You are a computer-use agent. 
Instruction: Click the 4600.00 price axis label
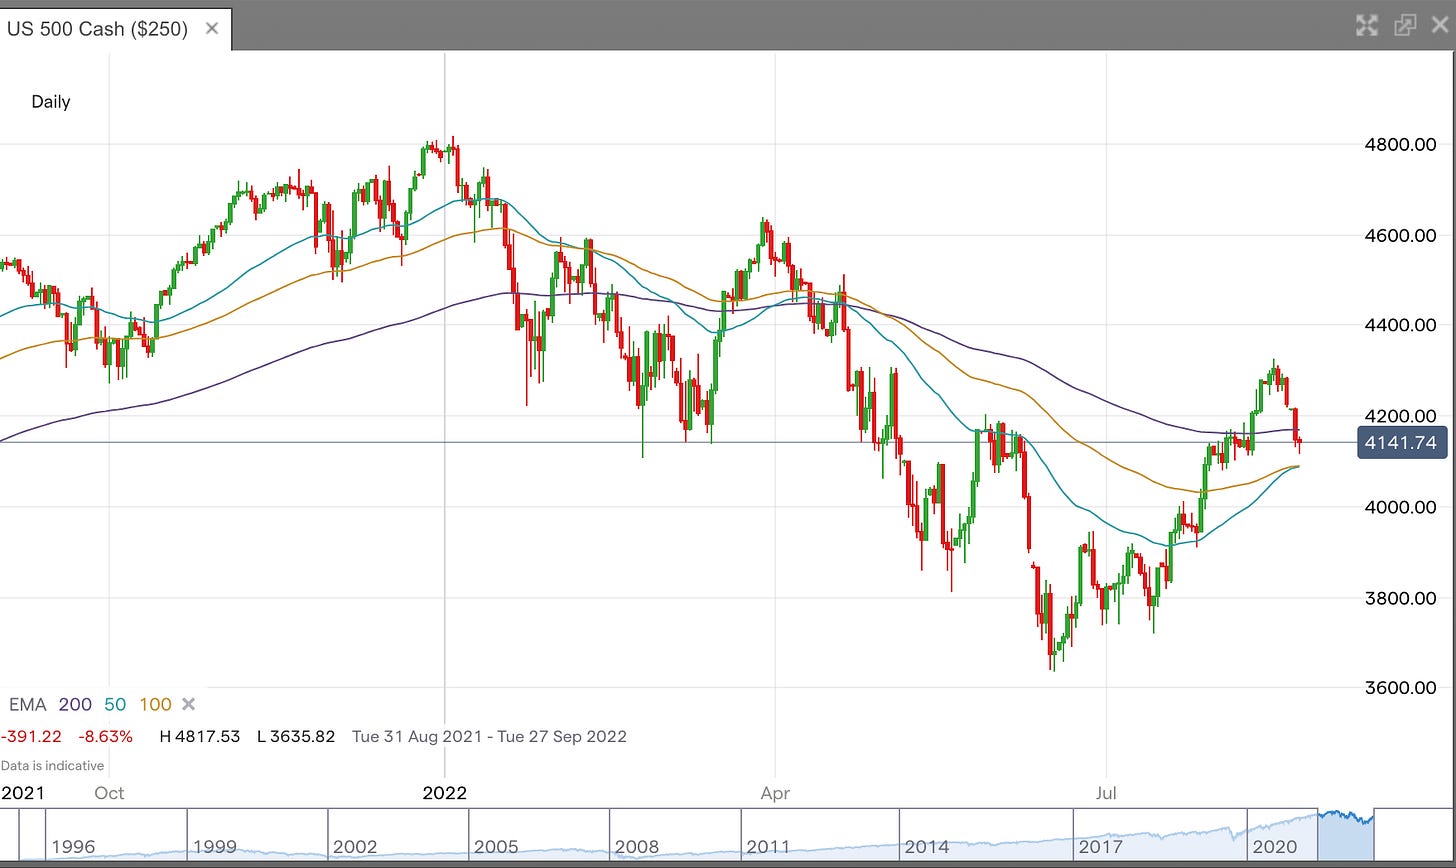[1400, 235]
